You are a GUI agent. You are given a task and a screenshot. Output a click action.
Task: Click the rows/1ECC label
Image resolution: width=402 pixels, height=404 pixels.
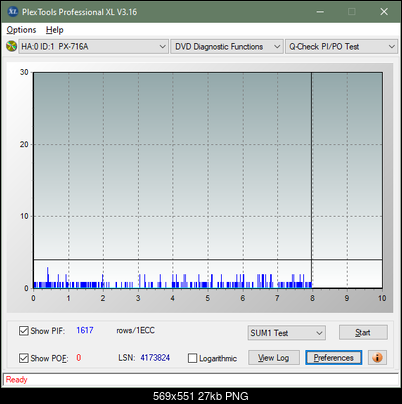click(x=135, y=330)
